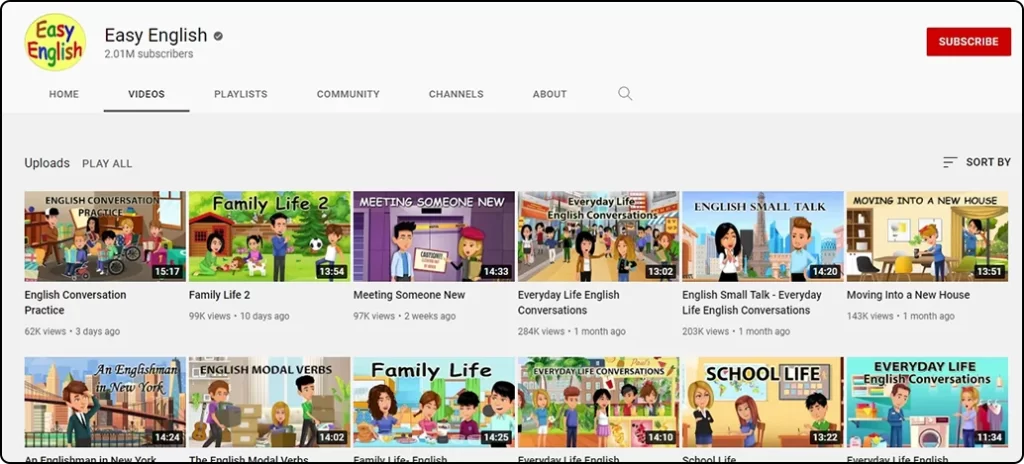The width and height of the screenshot is (1024, 464).
Task: Click Play All next to Uploads
Action: tap(107, 163)
